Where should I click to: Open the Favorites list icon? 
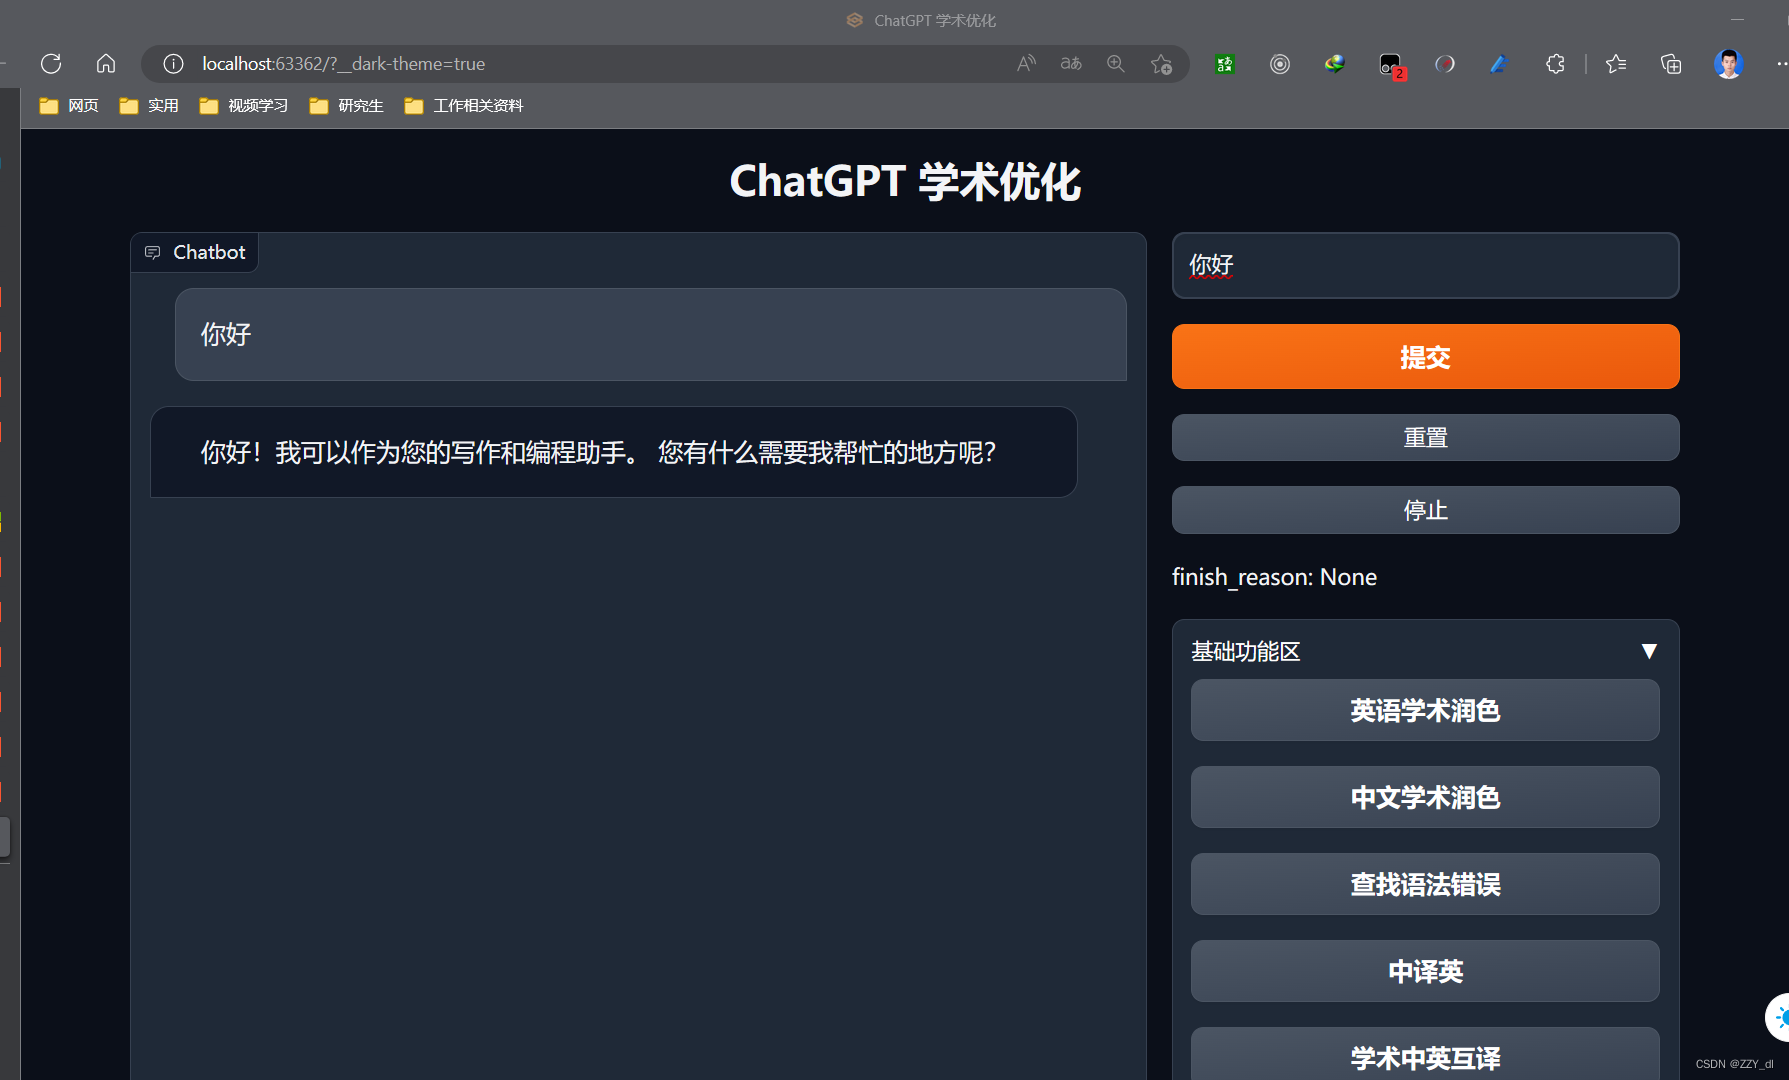pyautogui.click(x=1616, y=64)
